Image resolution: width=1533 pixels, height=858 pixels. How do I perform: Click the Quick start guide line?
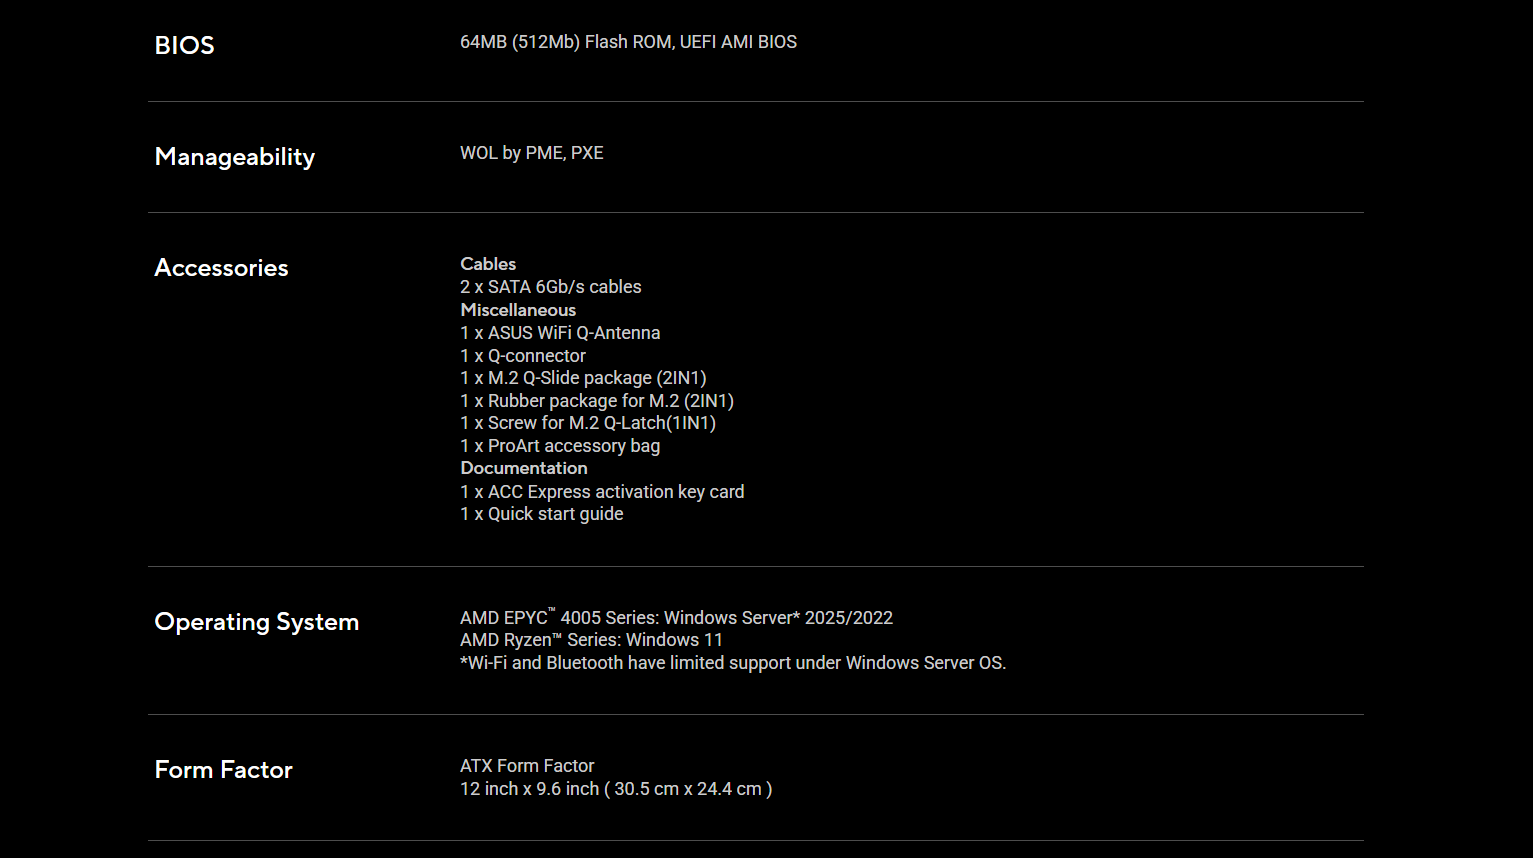[x=541, y=514]
